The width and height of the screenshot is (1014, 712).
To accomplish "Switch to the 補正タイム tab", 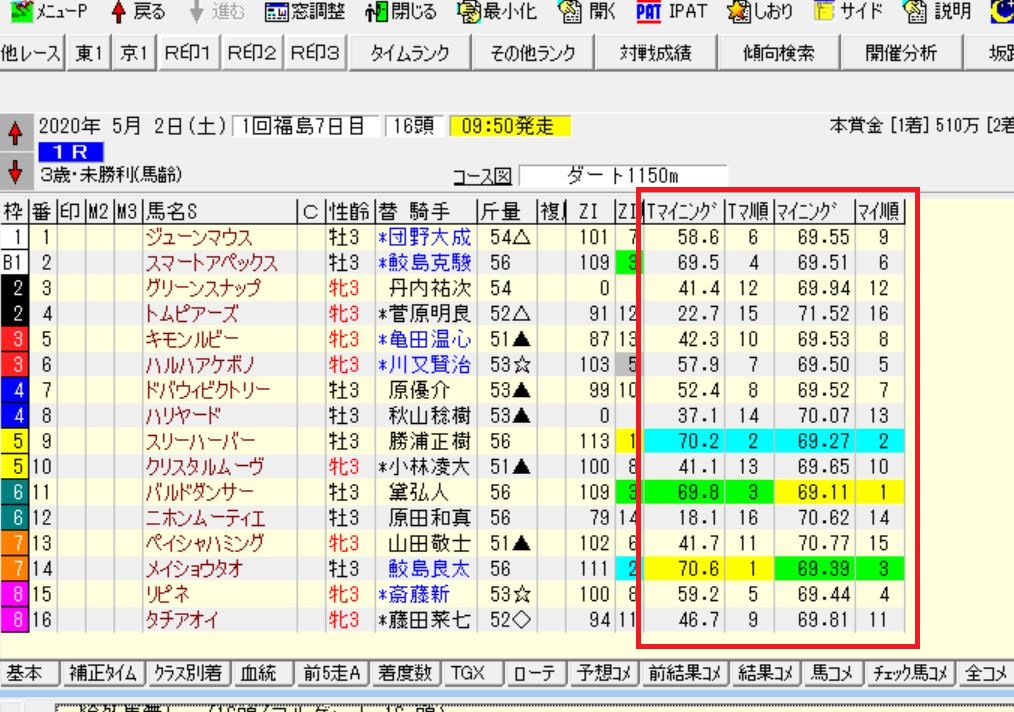I will point(103,673).
